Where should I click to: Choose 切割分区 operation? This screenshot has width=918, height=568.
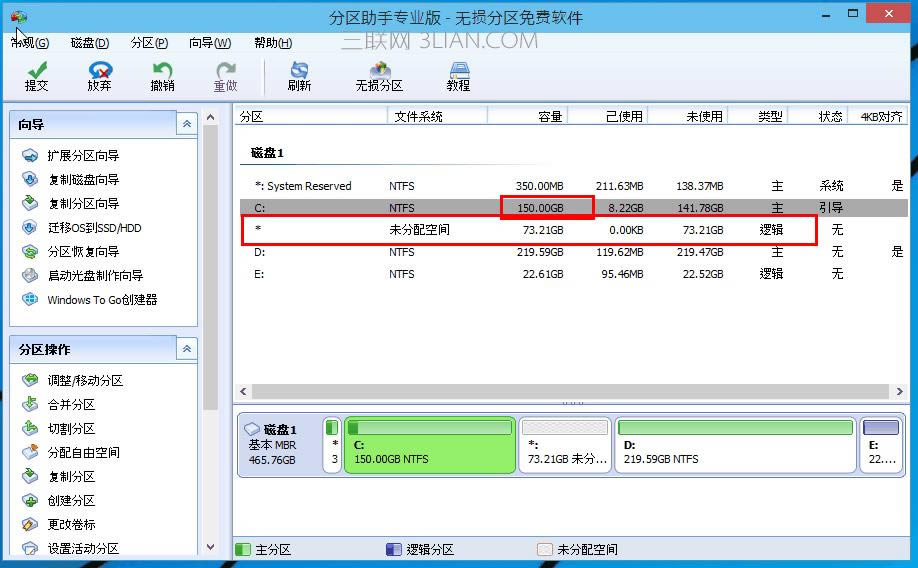(58, 429)
